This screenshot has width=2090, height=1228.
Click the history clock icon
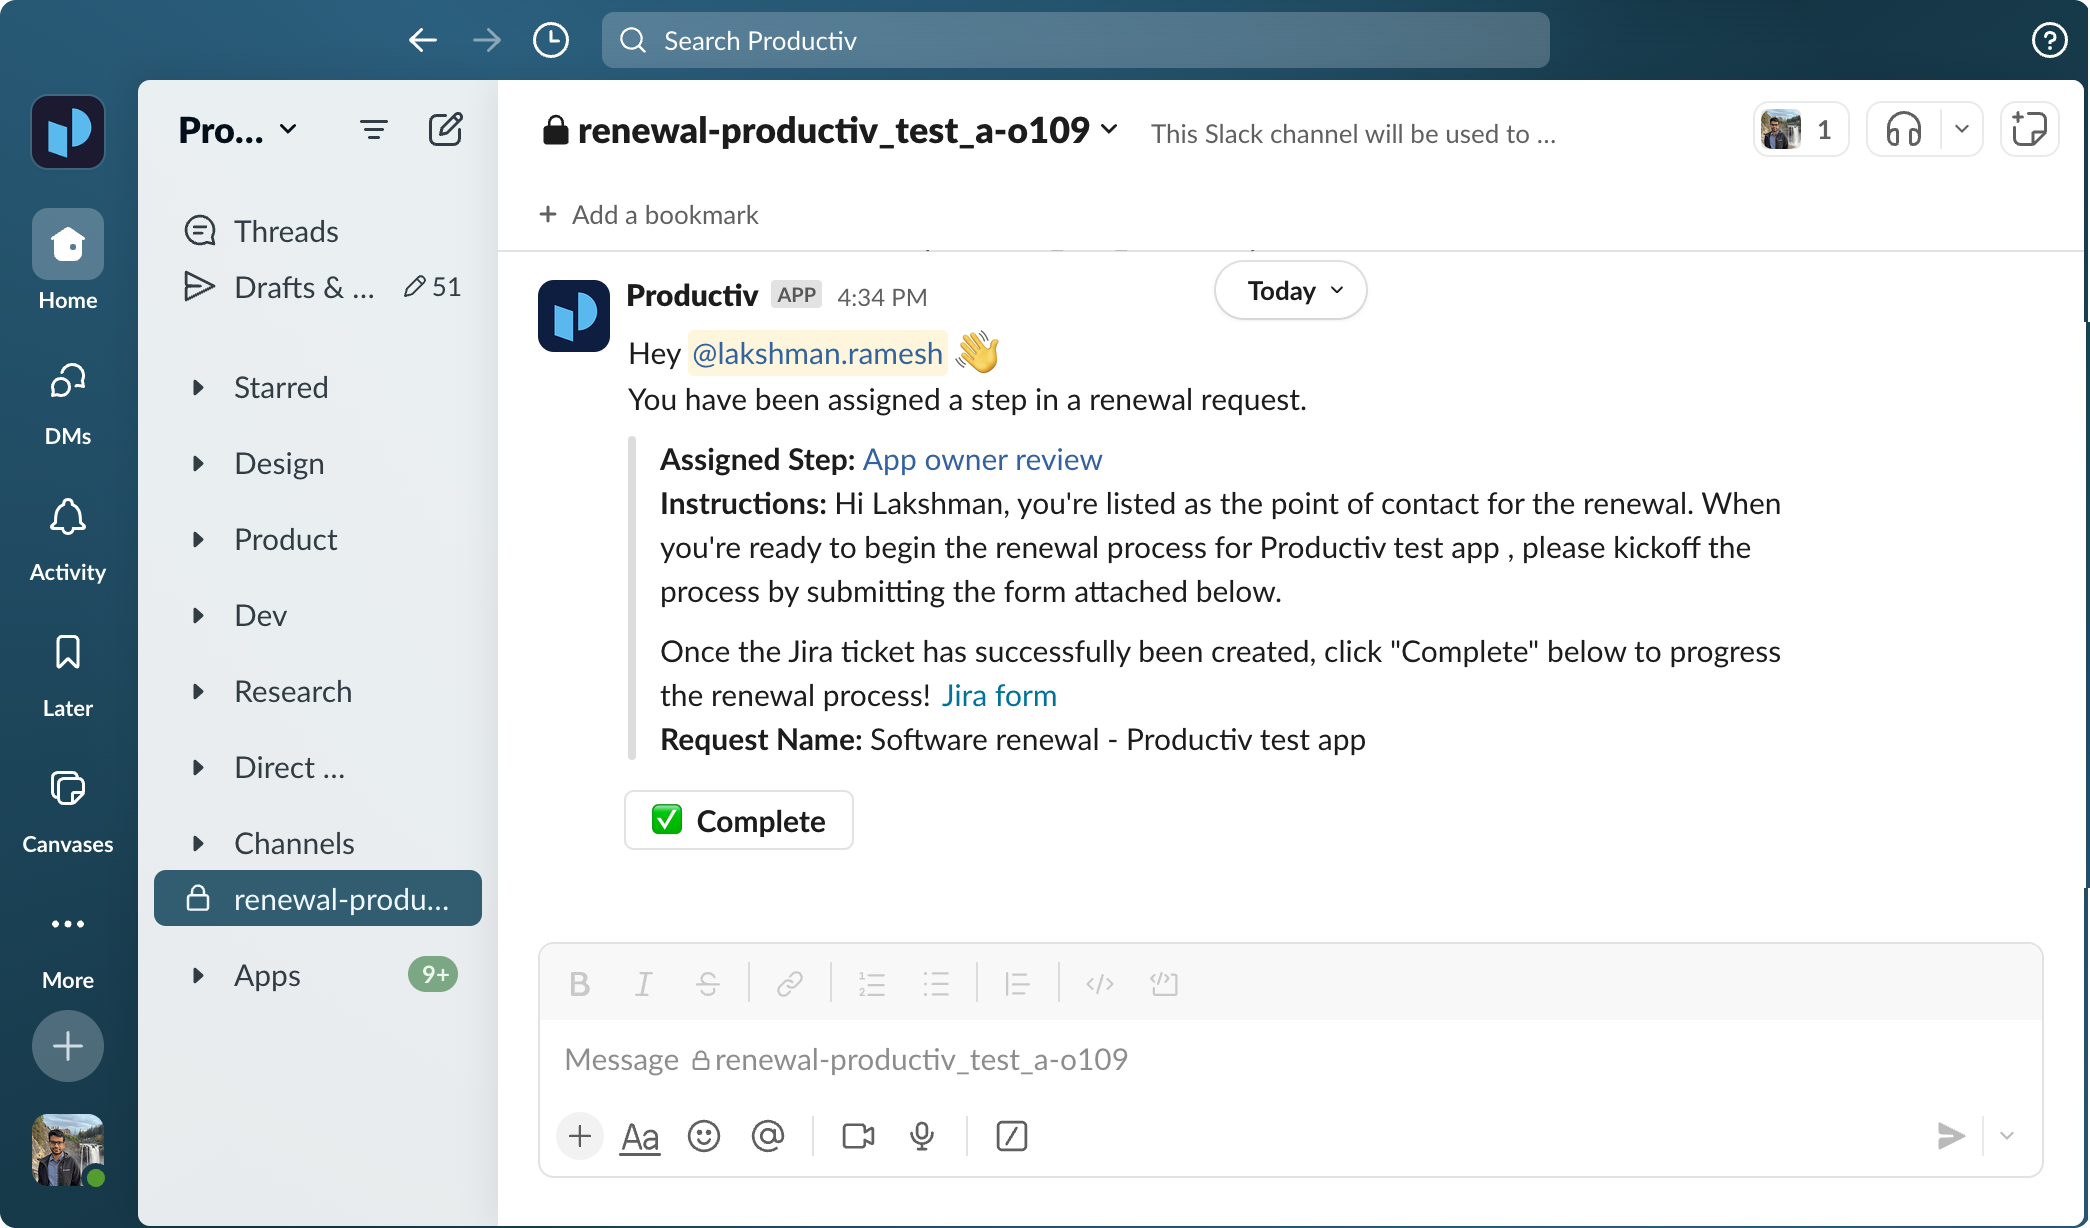pos(551,40)
